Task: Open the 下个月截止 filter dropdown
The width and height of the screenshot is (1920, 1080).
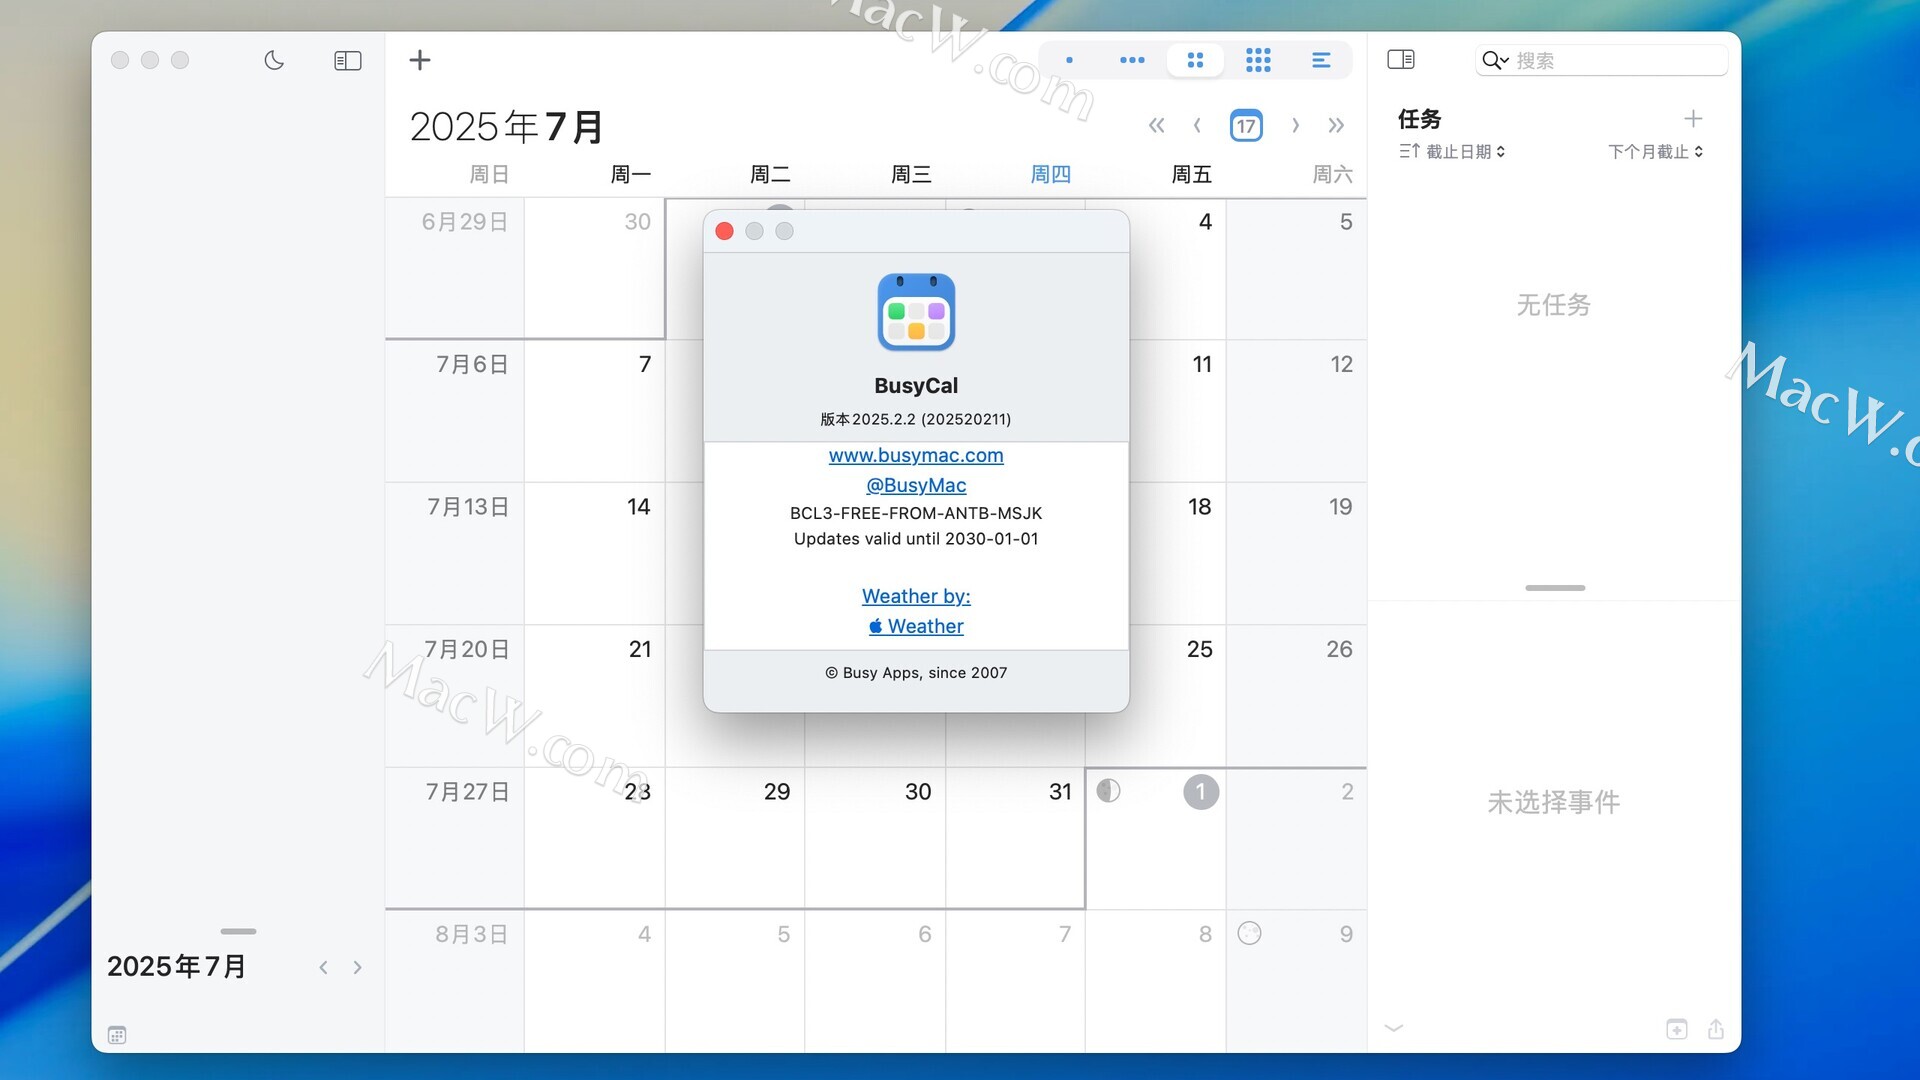Action: 1656,151
